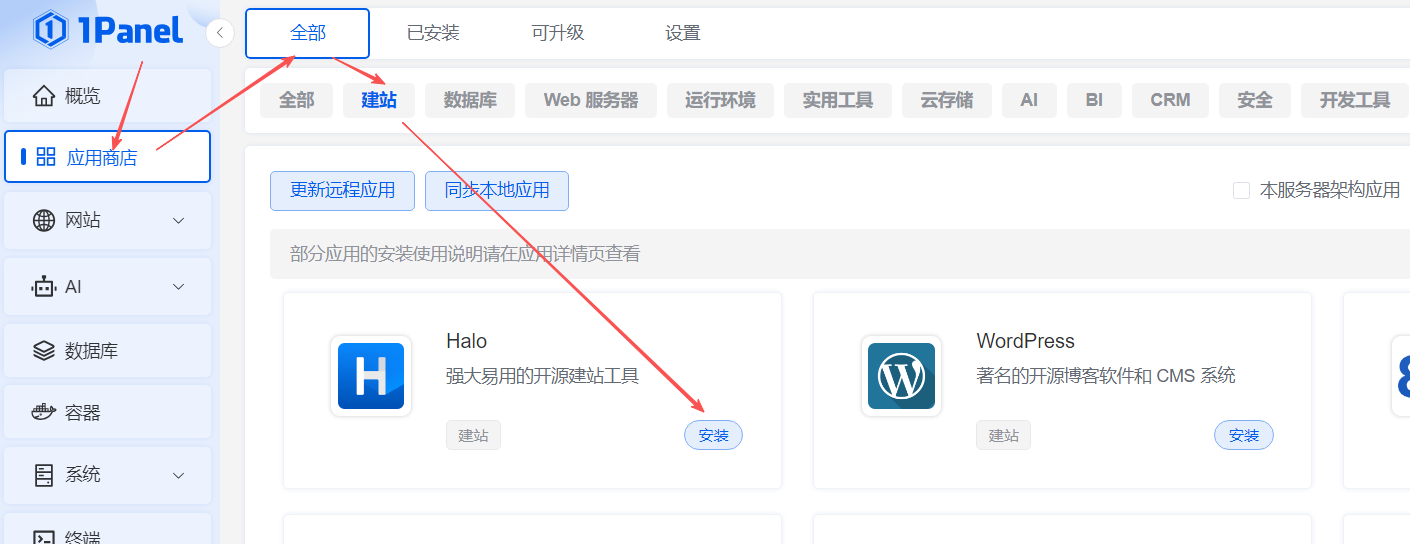The image size is (1410, 544).
Task: Click the home icon beside 概览
Action: click(x=44, y=96)
